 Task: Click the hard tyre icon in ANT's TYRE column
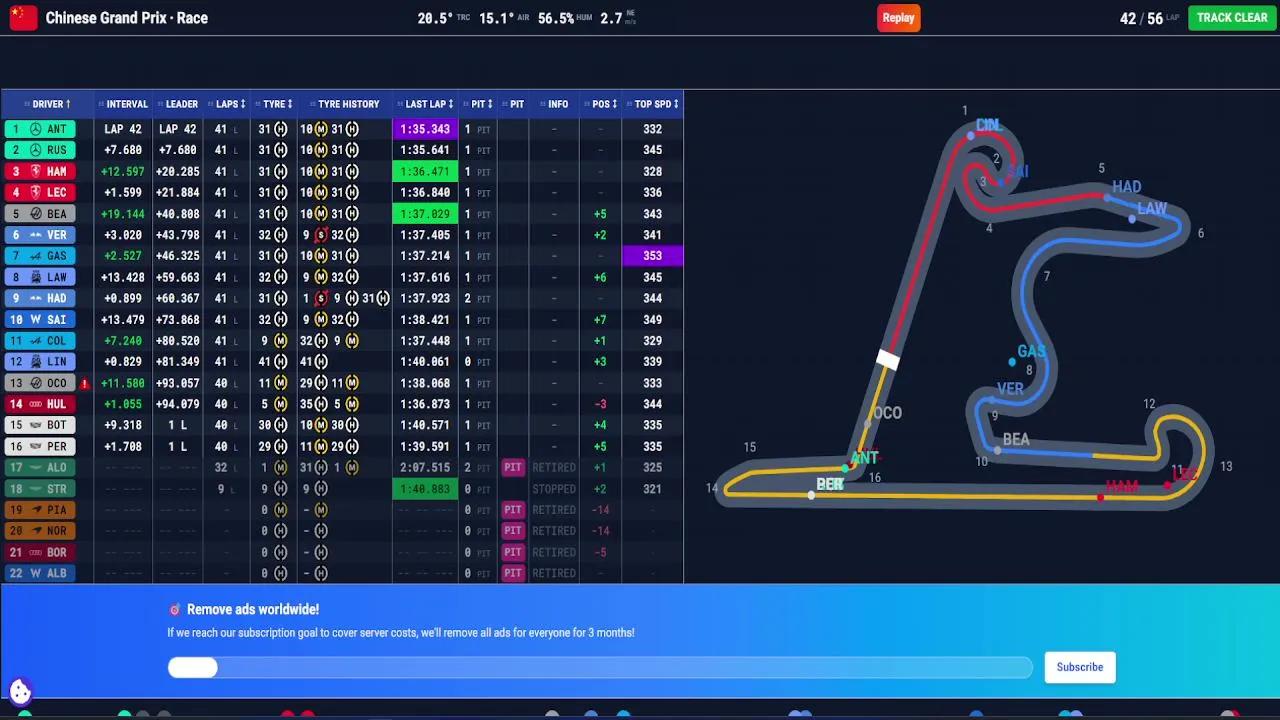pos(280,129)
